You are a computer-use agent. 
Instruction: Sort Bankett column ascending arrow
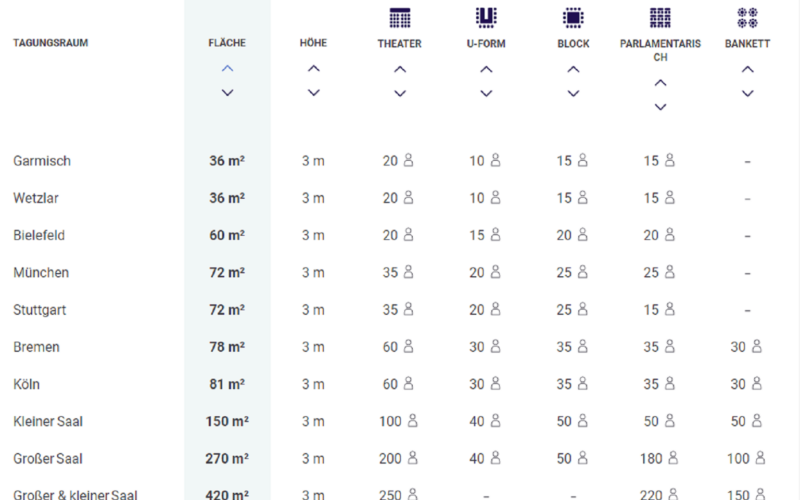(747, 69)
